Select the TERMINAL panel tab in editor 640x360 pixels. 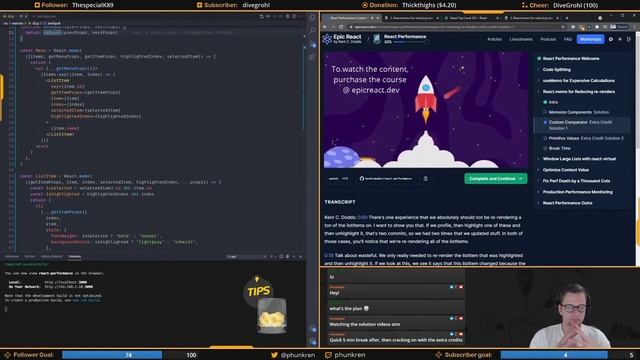[75, 257]
